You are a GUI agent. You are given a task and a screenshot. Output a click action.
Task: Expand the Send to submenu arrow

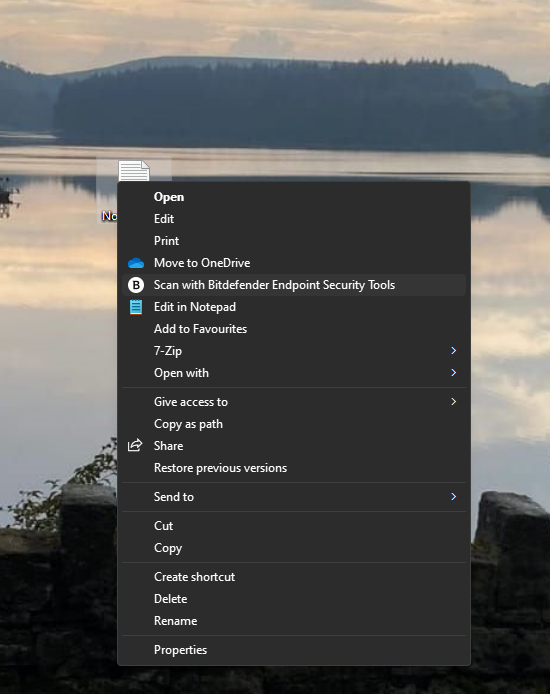(x=453, y=497)
